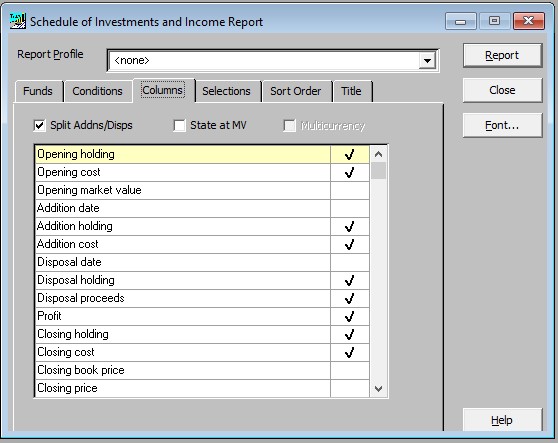558x443 pixels.
Task: Click the Report button
Action: tap(502, 55)
